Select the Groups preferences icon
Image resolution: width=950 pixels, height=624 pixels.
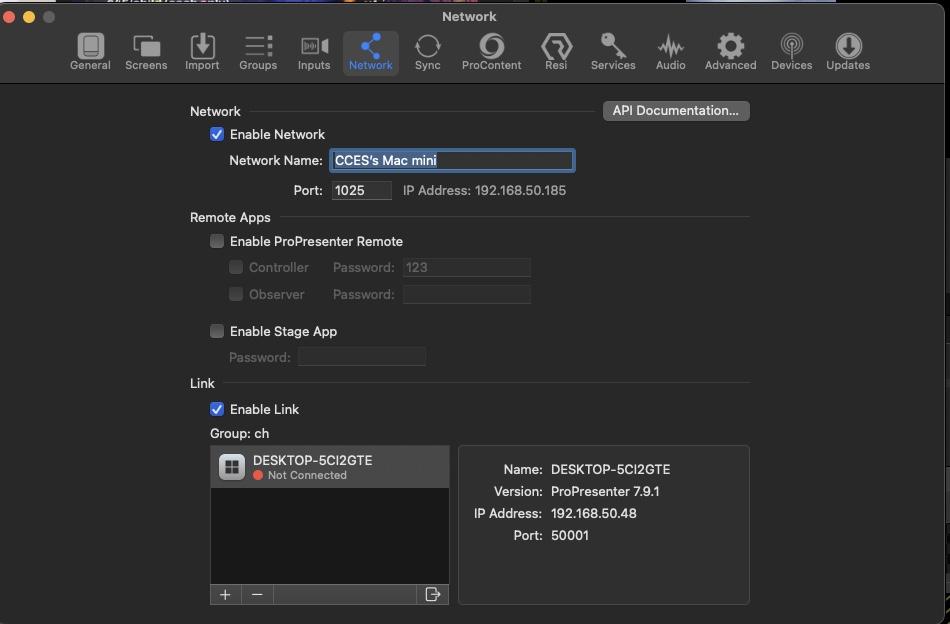coord(258,52)
